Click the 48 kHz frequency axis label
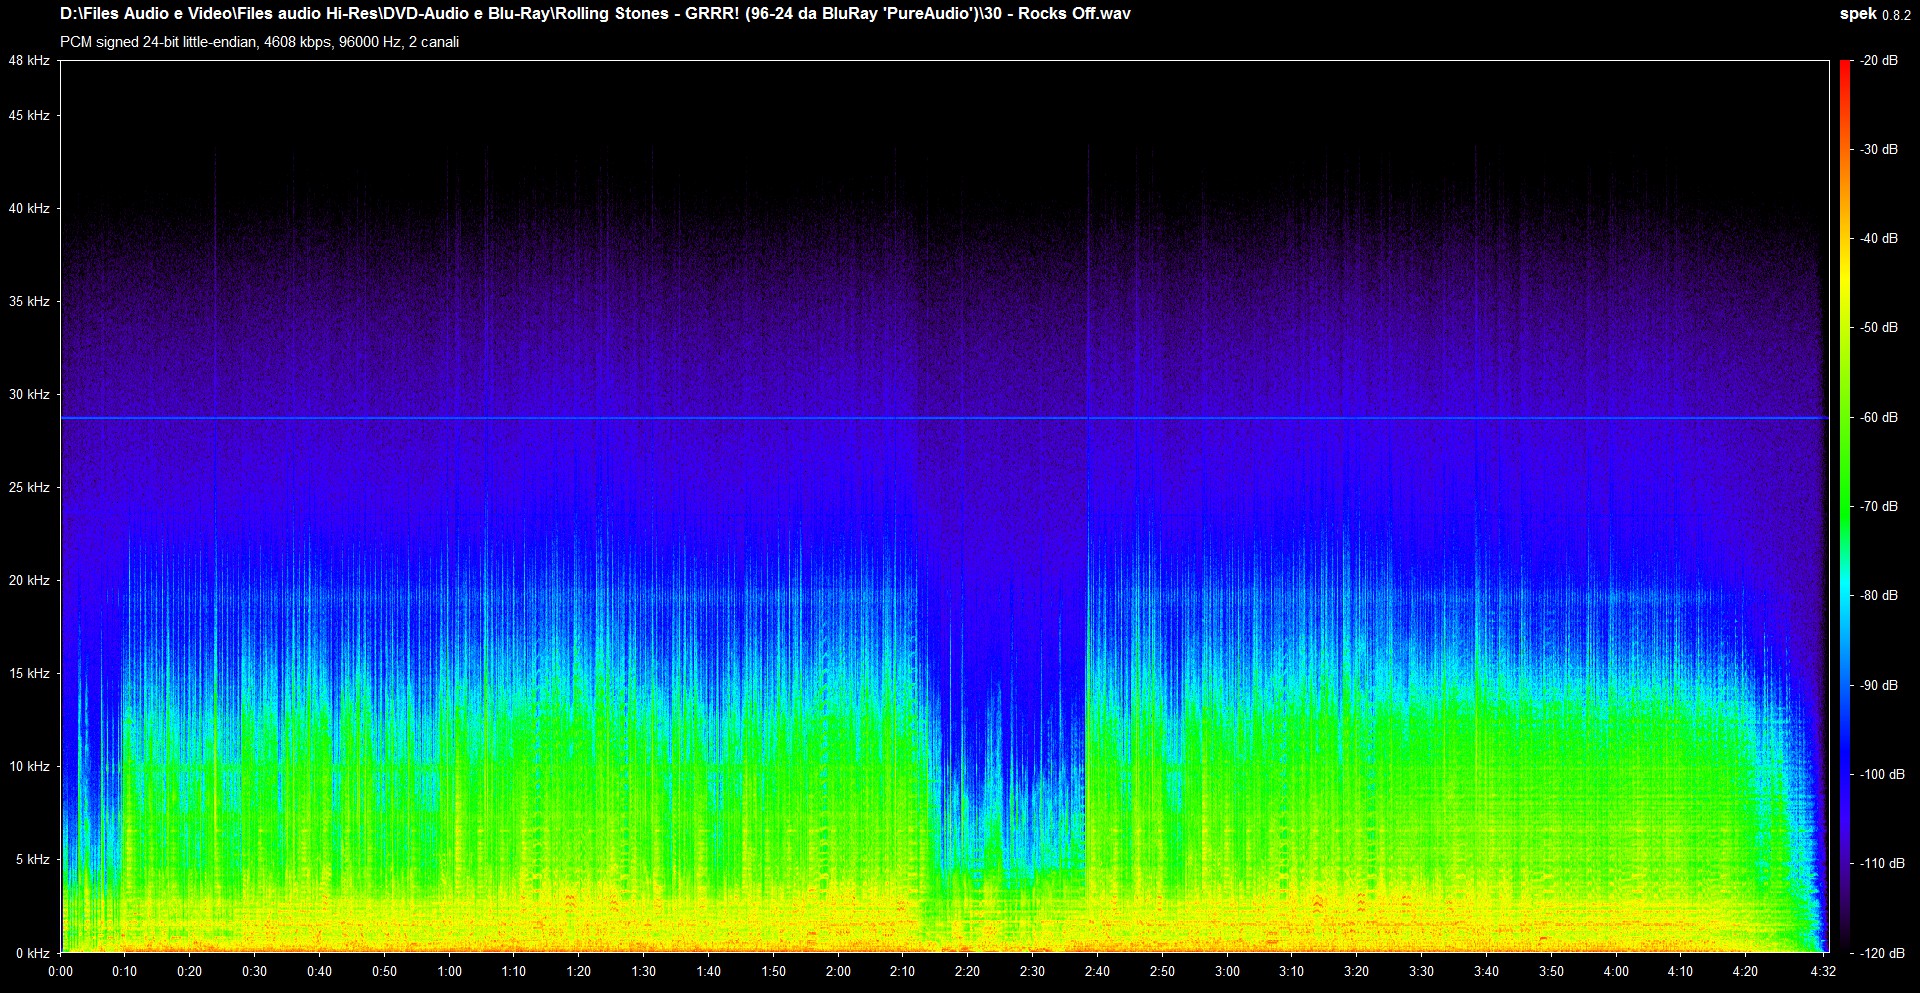 point(28,61)
